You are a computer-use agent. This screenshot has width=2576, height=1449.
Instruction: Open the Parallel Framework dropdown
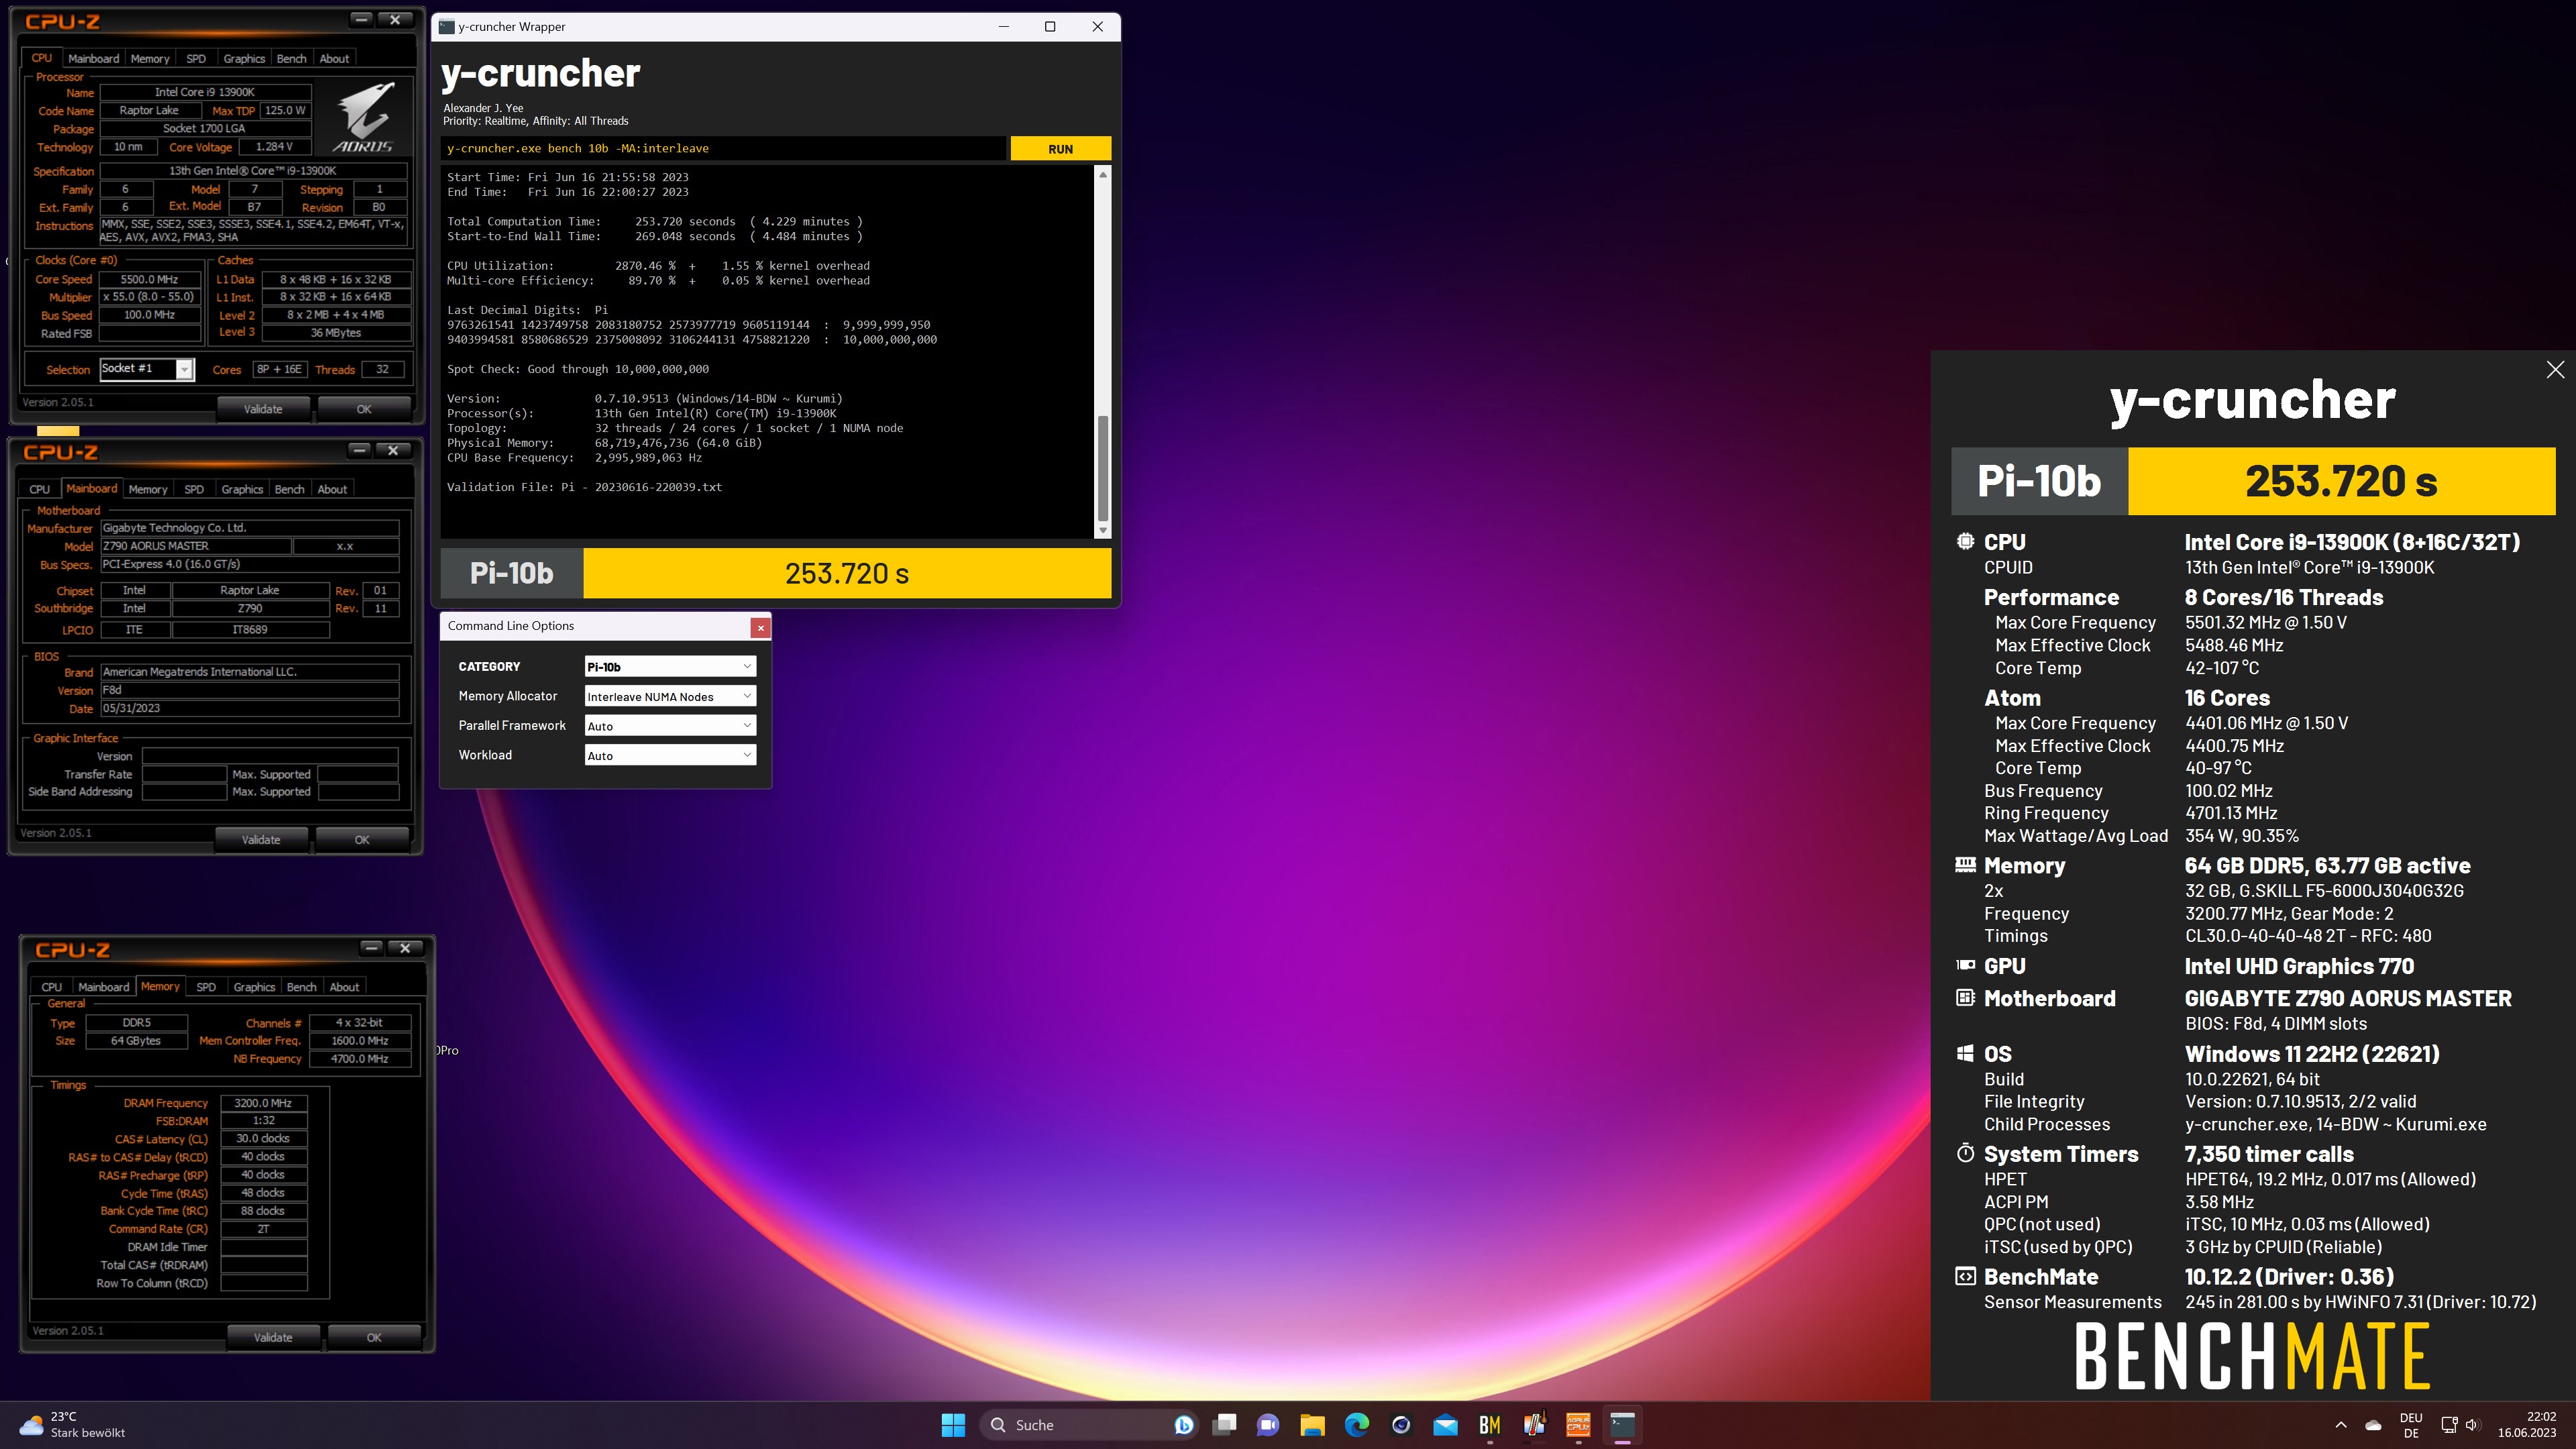click(670, 726)
